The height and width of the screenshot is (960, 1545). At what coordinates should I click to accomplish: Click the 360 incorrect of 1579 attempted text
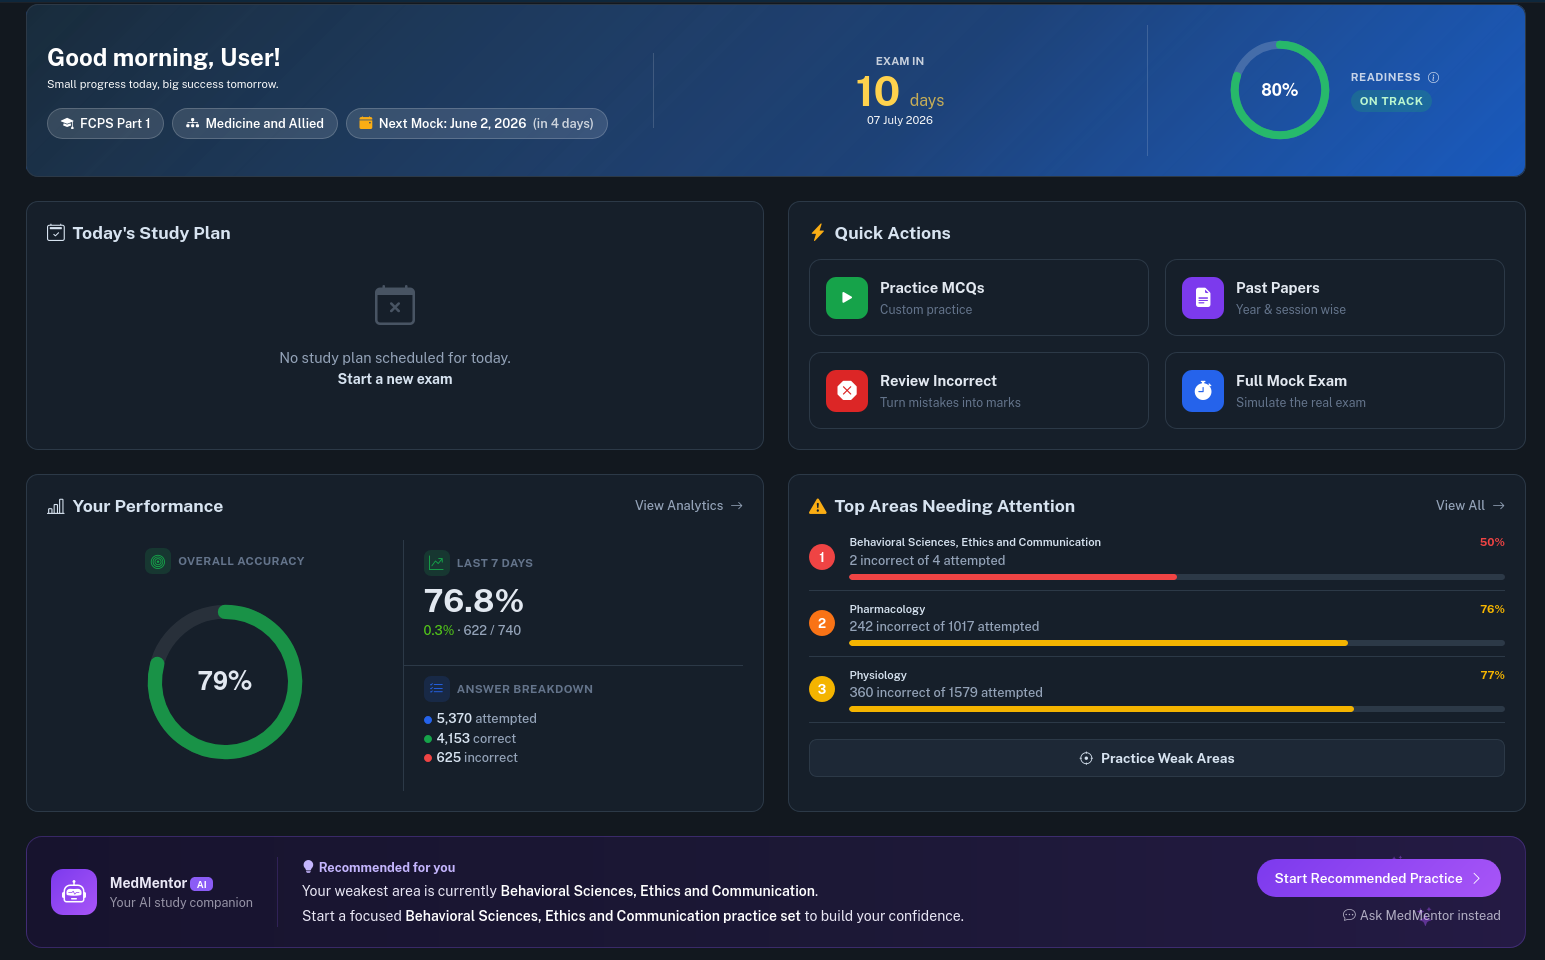[946, 693]
